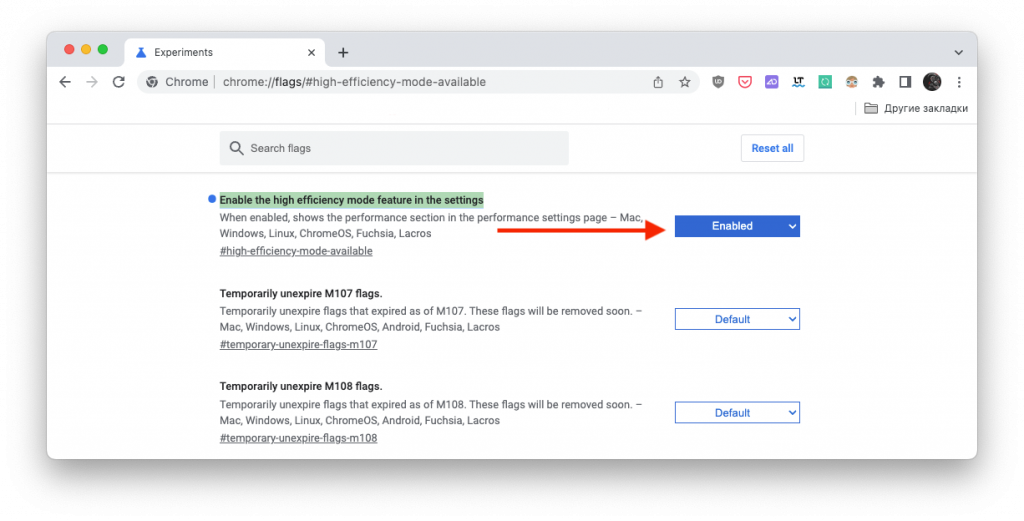Open the Default dropdown for M107 flags
The image size is (1024, 521).
(x=737, y=319)
